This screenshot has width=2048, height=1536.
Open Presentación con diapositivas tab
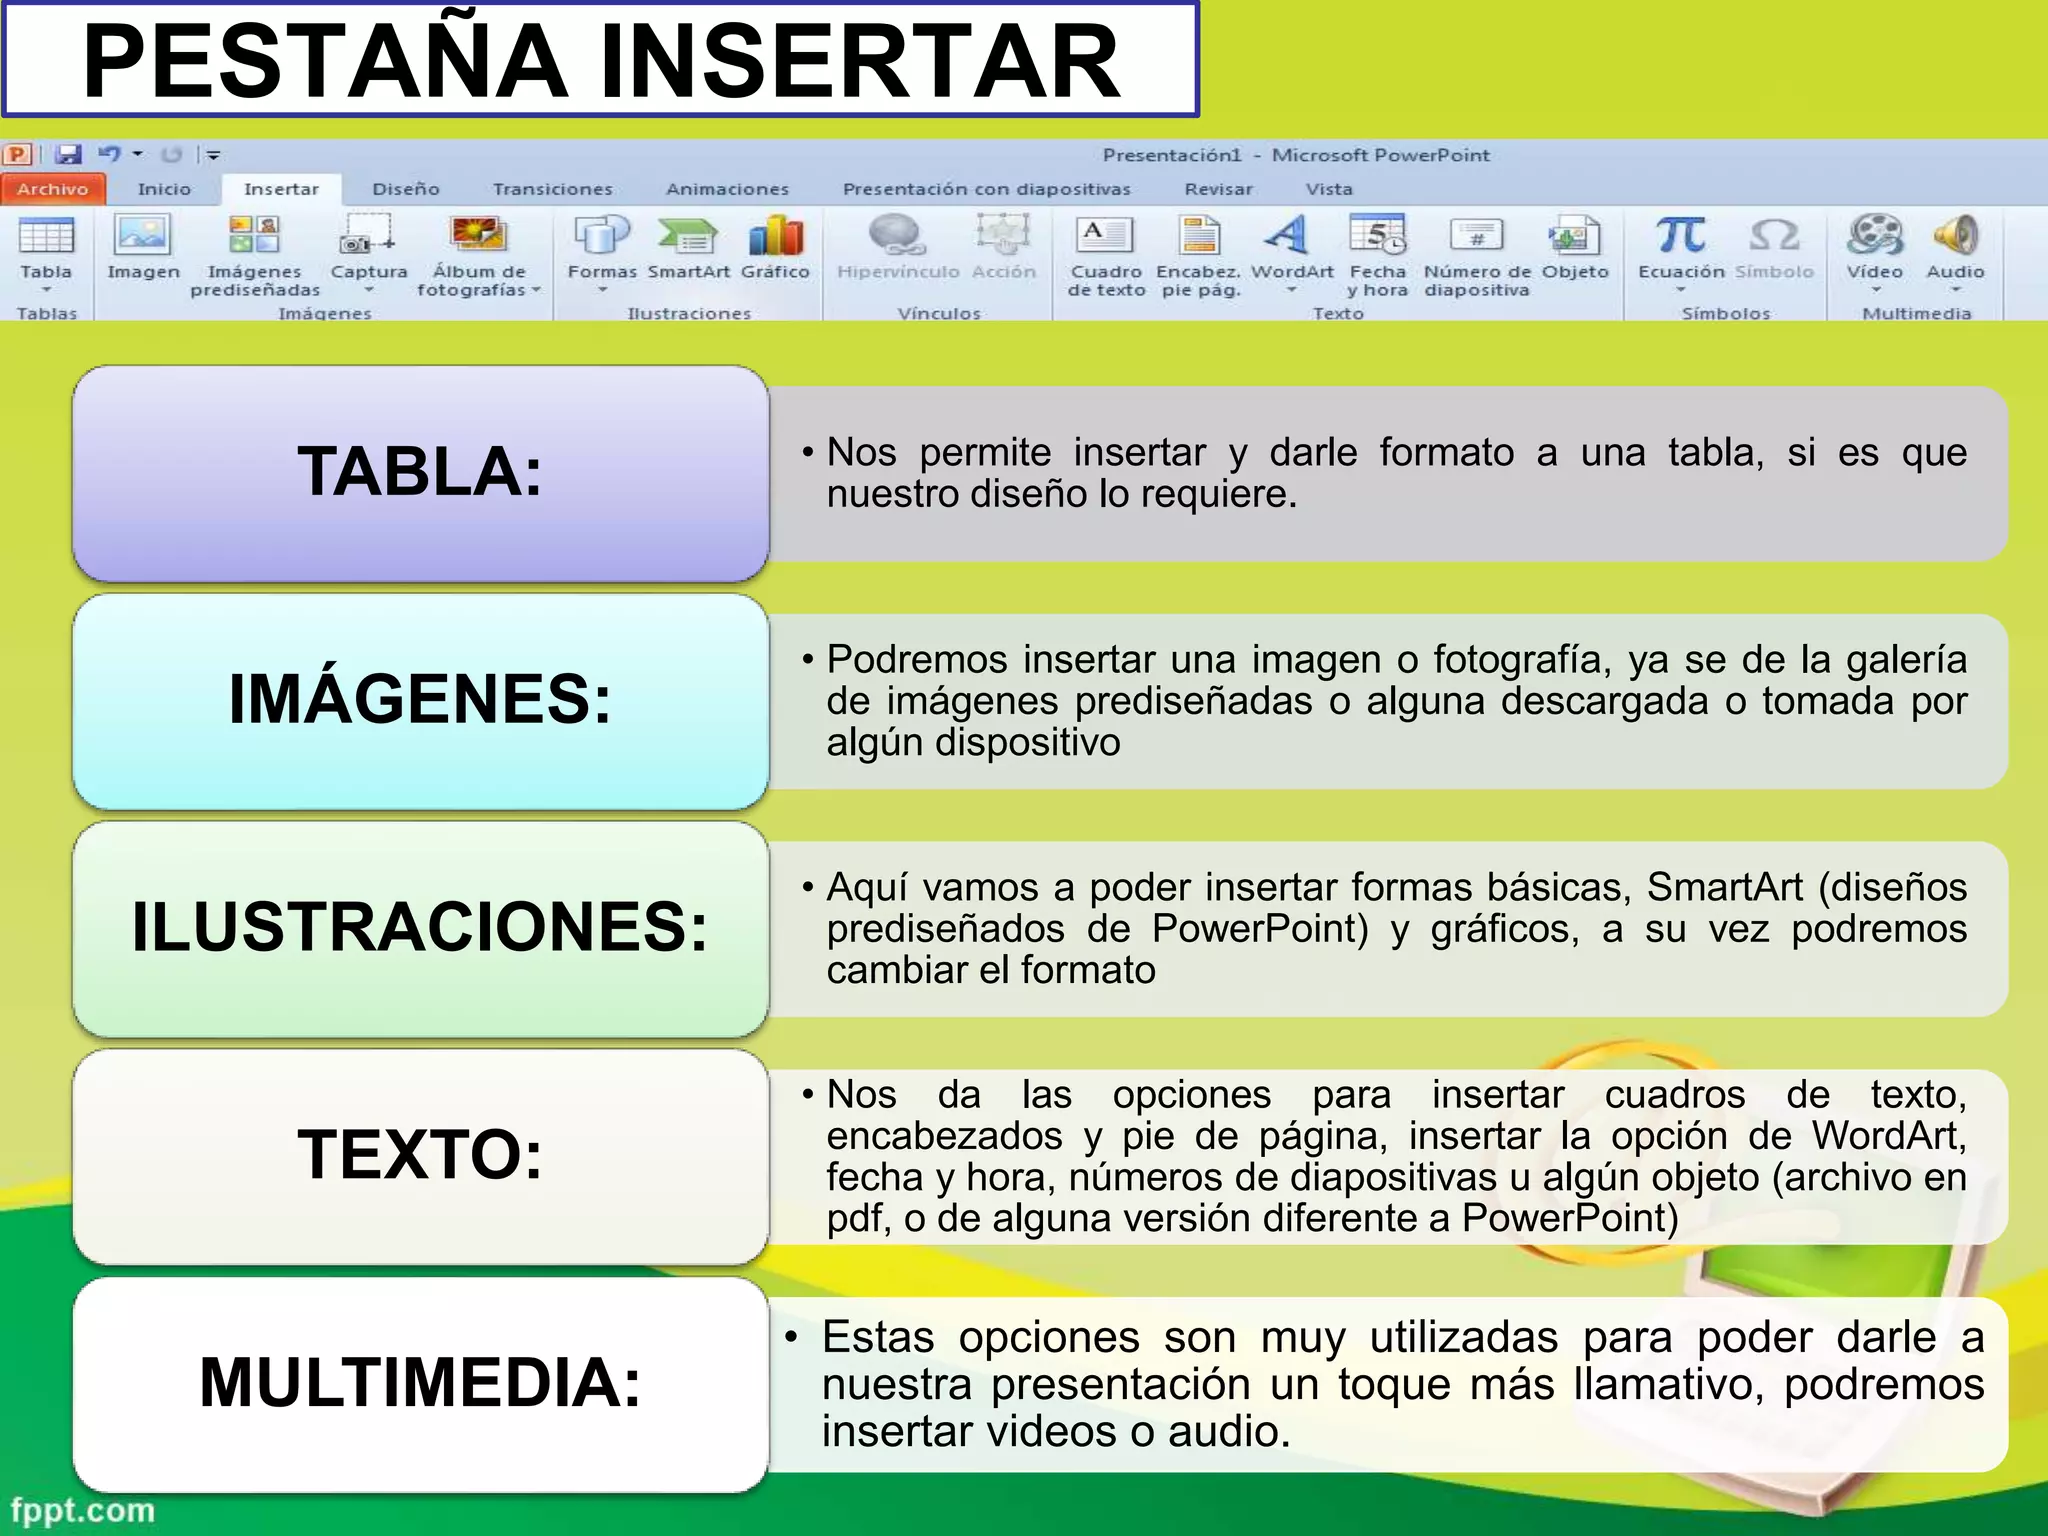[986, 189]
